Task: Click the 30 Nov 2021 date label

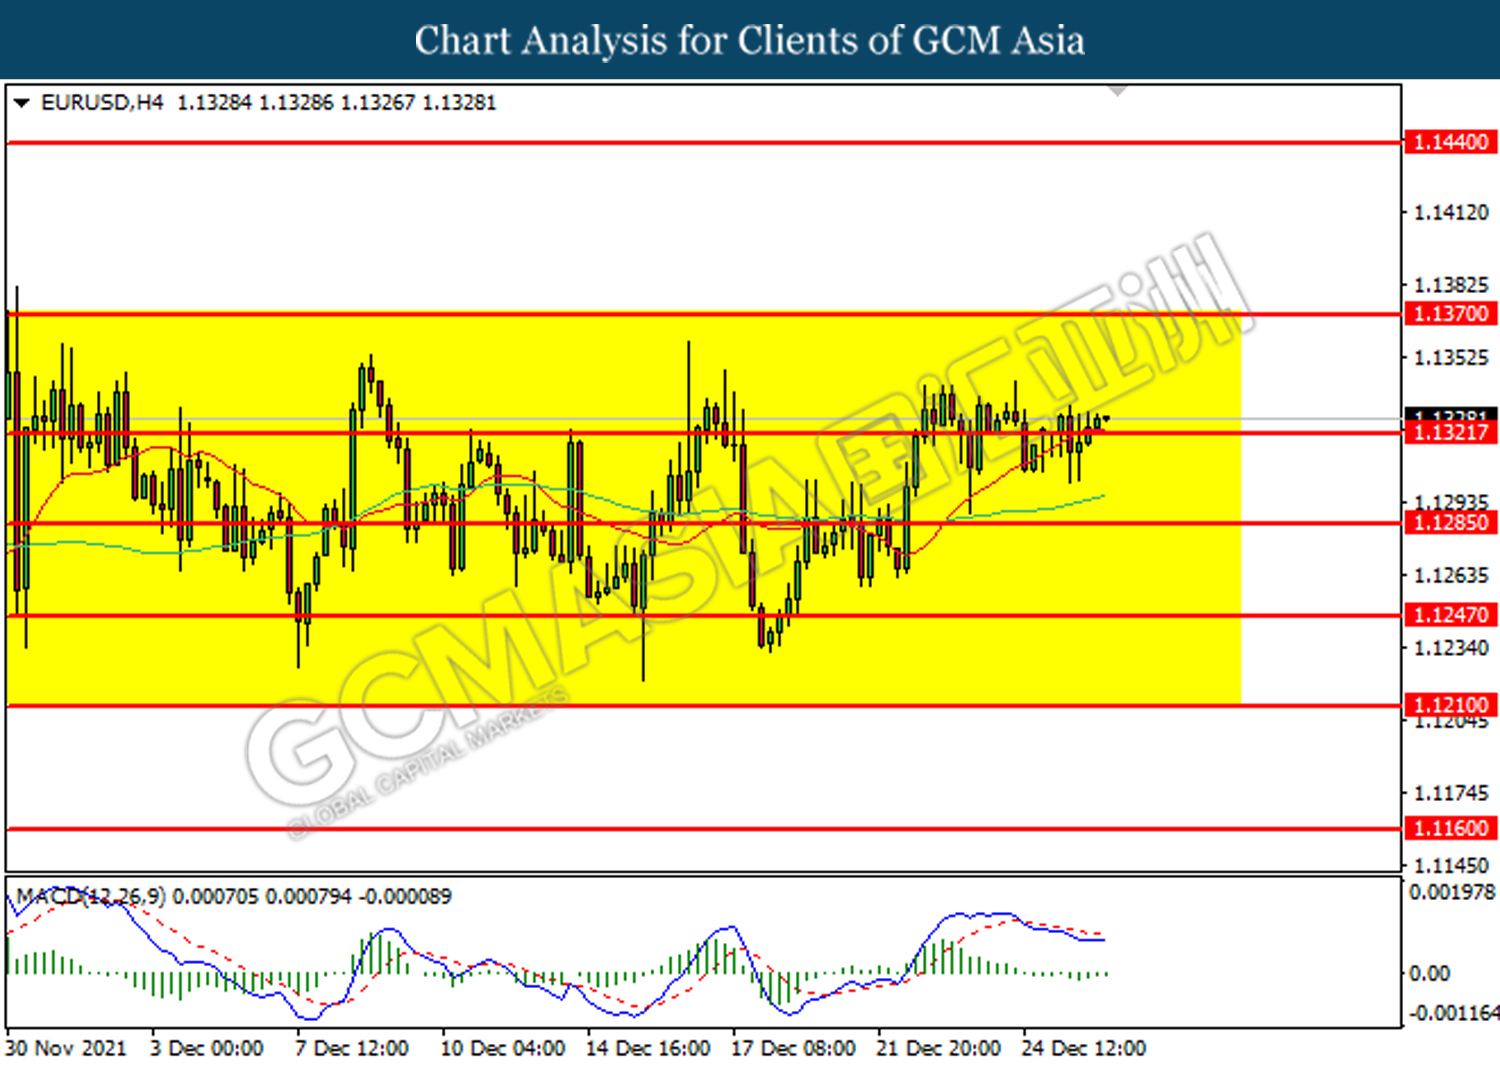Action: tap(66, 1048)
